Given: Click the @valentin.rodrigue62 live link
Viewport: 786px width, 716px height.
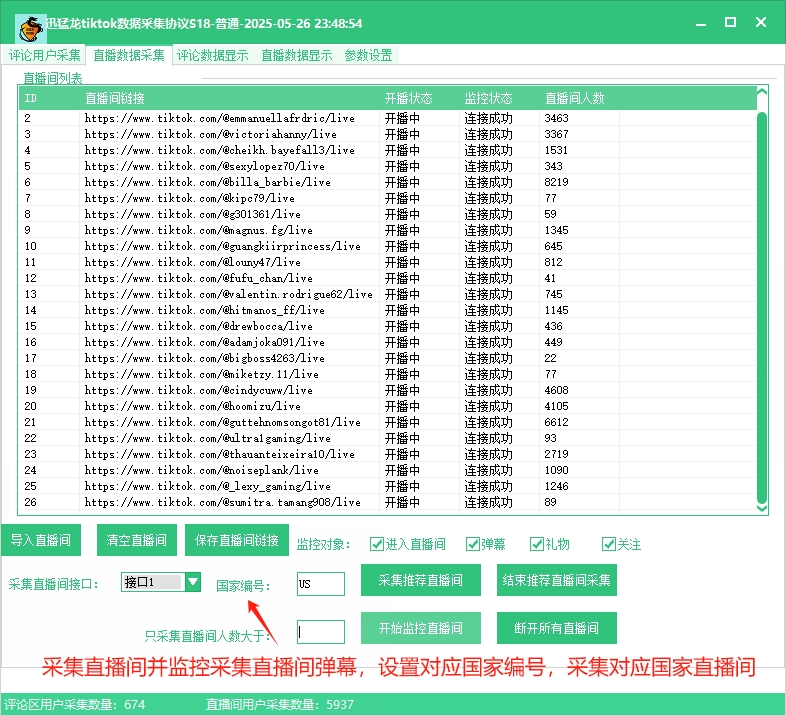Looking at the screenshot, I should click(x=229, y=294).
